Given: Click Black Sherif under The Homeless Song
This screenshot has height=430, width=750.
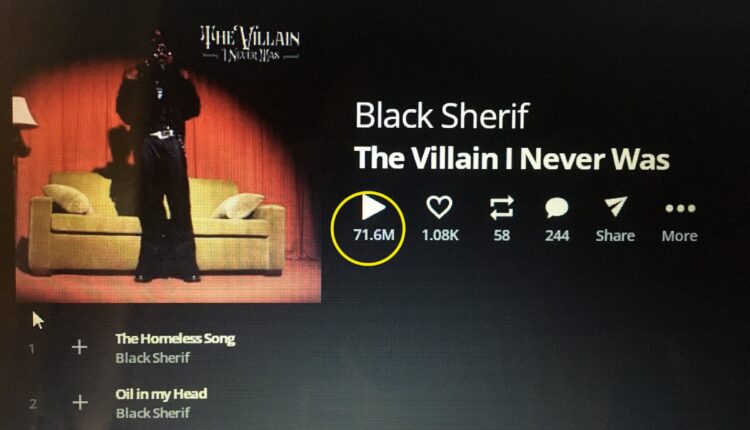Looking at the screenshot, I should 153,358.
